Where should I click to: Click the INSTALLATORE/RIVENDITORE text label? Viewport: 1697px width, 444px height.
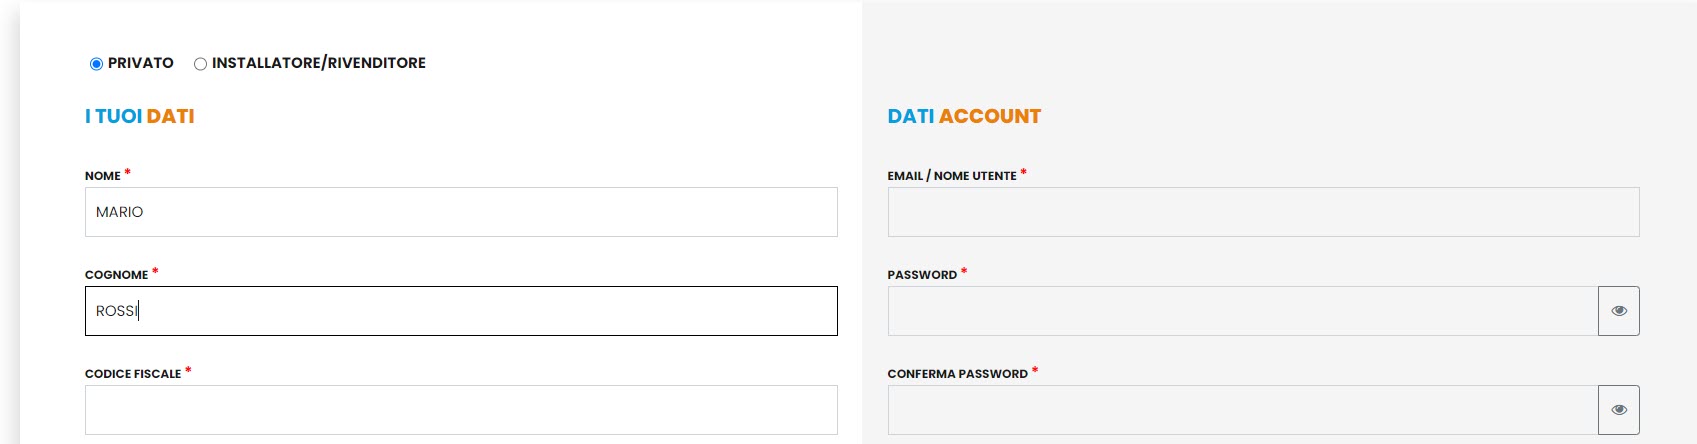[x=318, y=63]
